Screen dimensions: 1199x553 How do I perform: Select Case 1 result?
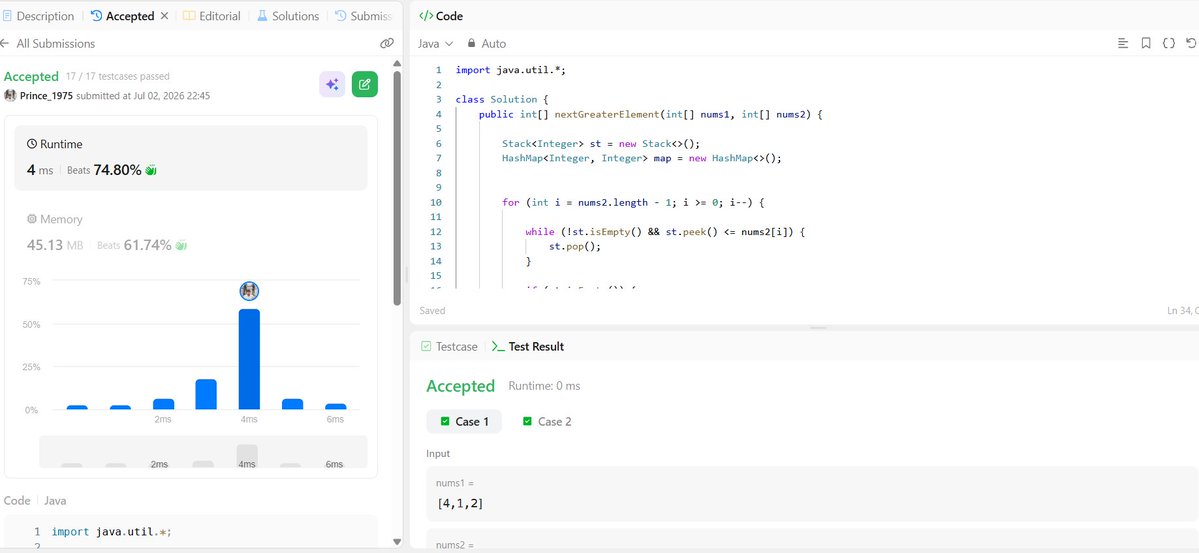[x=464, y=421]
